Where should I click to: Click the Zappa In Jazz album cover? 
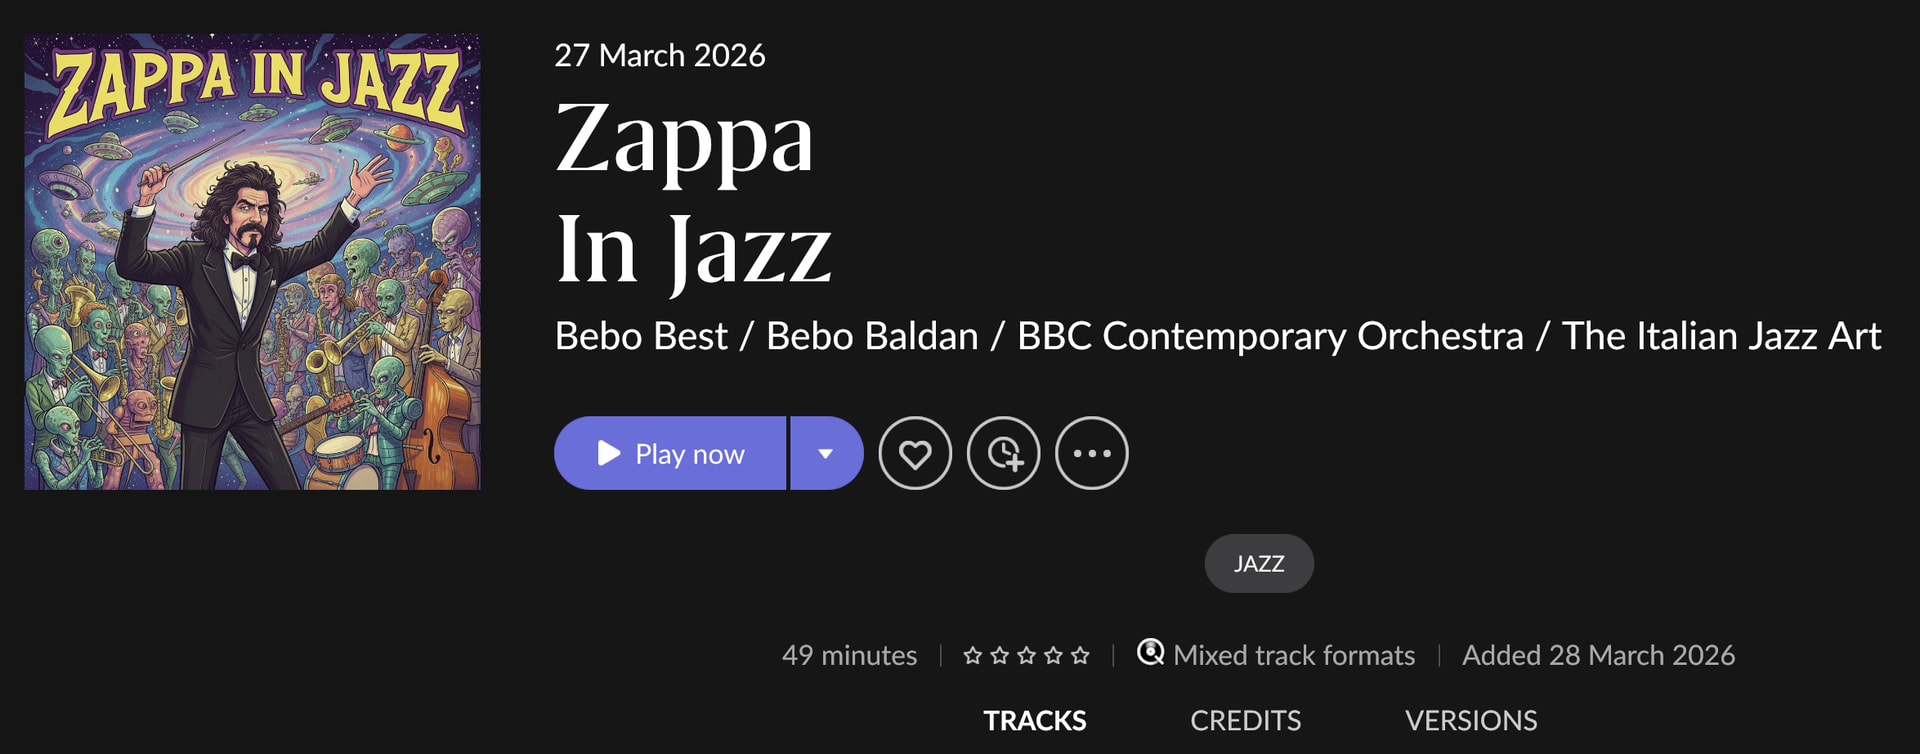[252, 262]
